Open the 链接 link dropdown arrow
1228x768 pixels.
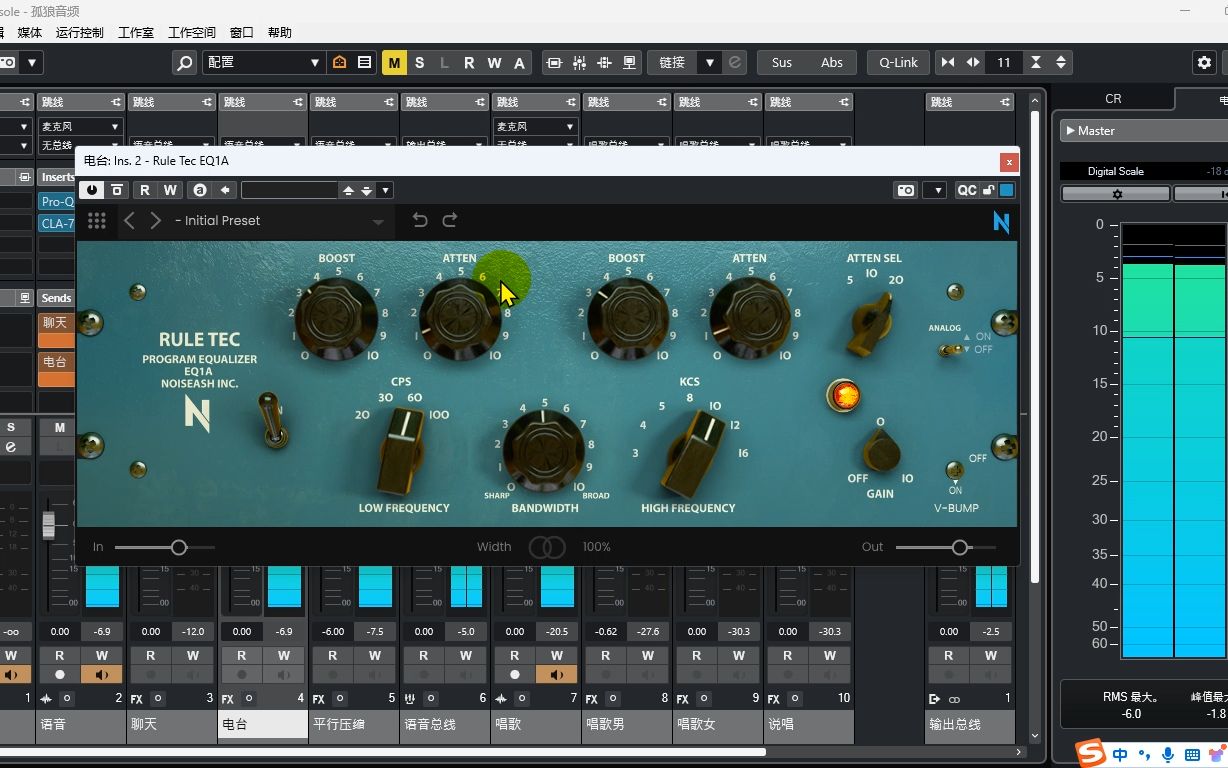point(710,62)
